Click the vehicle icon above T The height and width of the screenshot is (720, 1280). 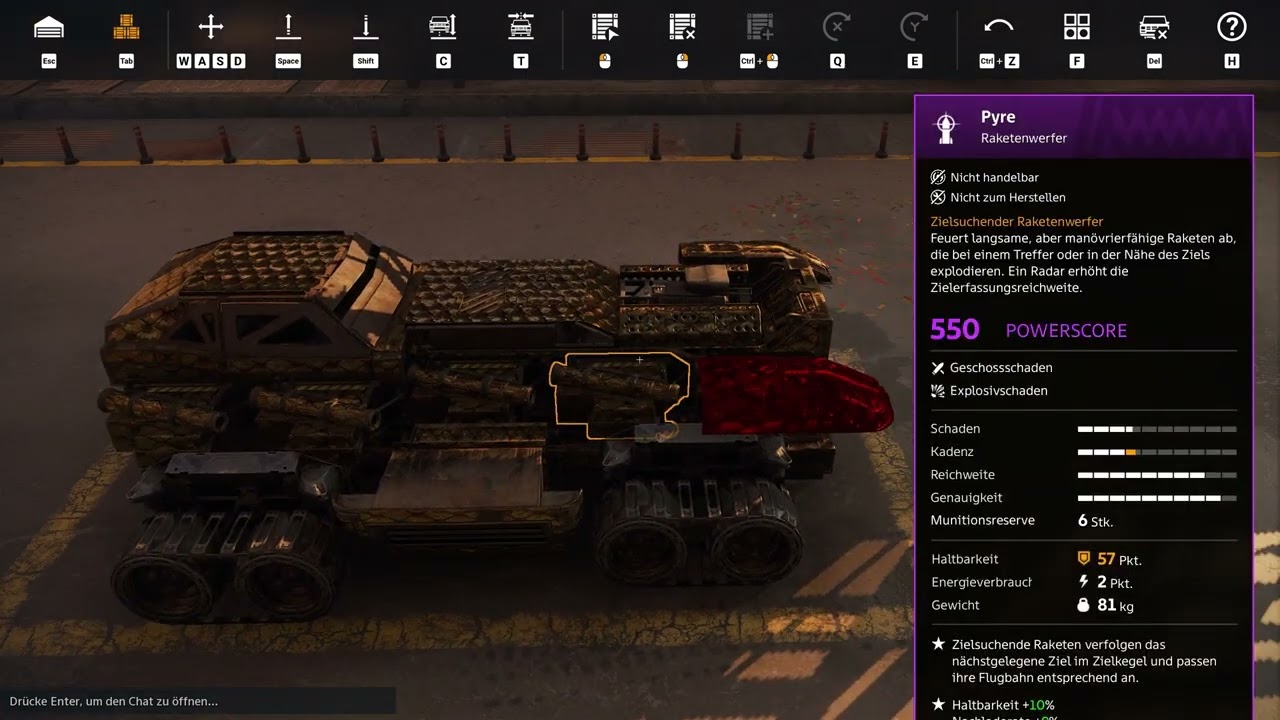click(x=521, y=27)
